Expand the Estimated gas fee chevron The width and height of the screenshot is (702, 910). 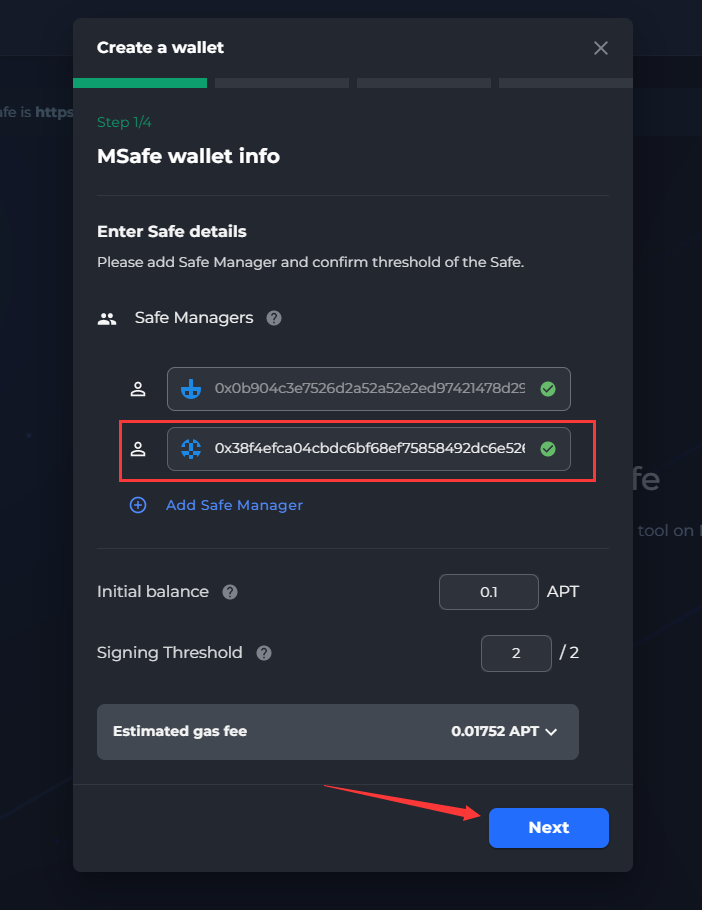click(x=551, y=732)
